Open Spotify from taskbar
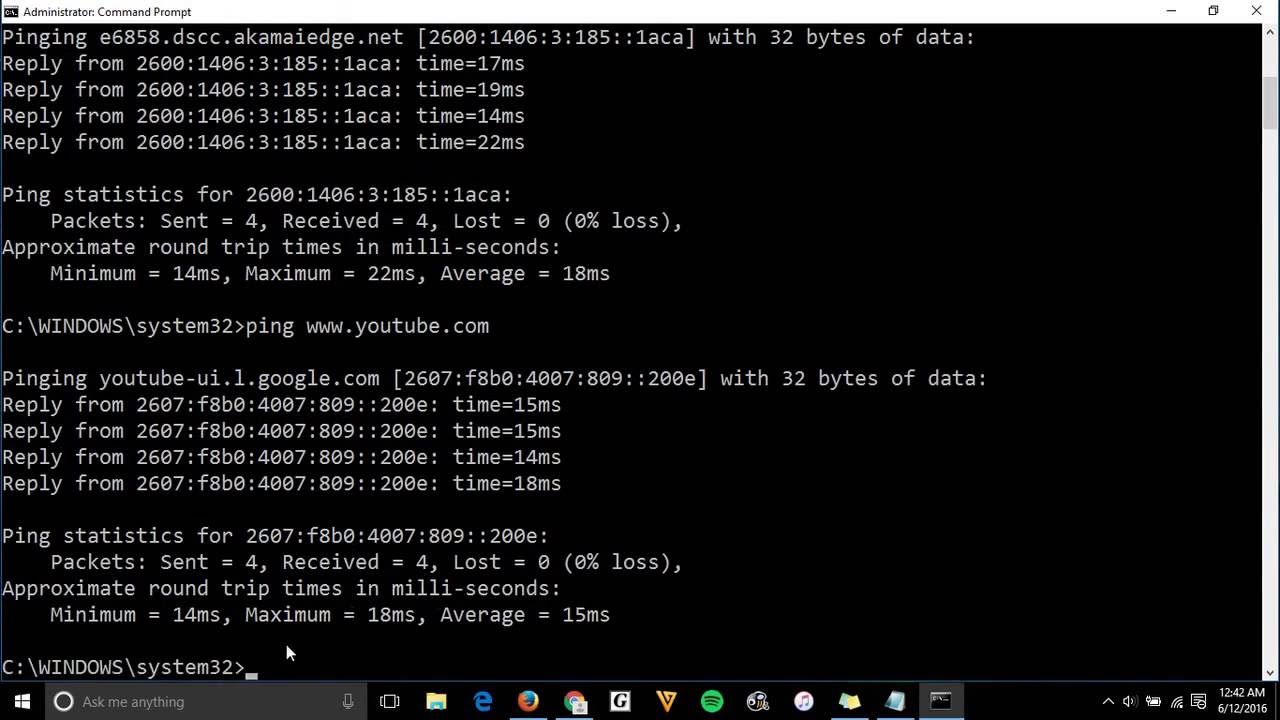Viewport: 1280px width, 720px height. point(712,701)
